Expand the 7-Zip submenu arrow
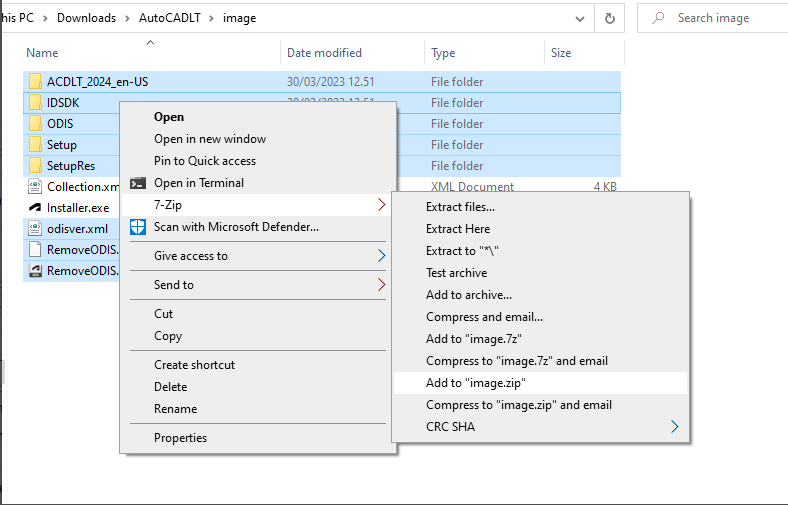This screenshot has height=505, width=788. (381, 205)
